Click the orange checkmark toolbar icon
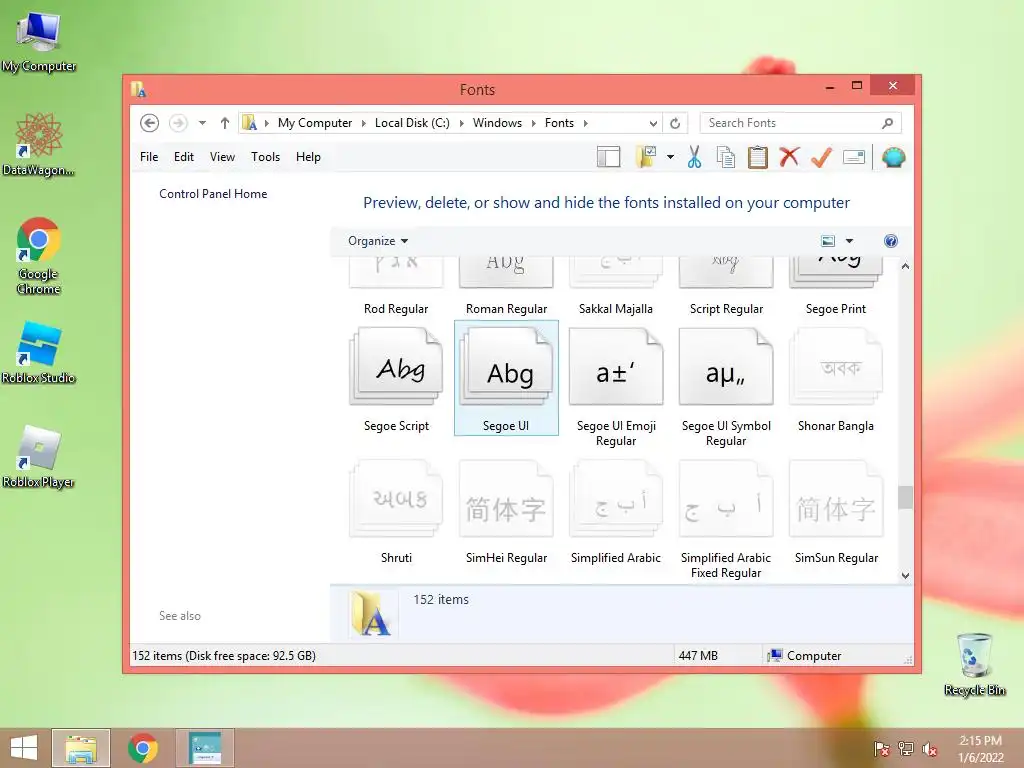1024x768 pixels. pyautogui.click(x=822, y=157)
